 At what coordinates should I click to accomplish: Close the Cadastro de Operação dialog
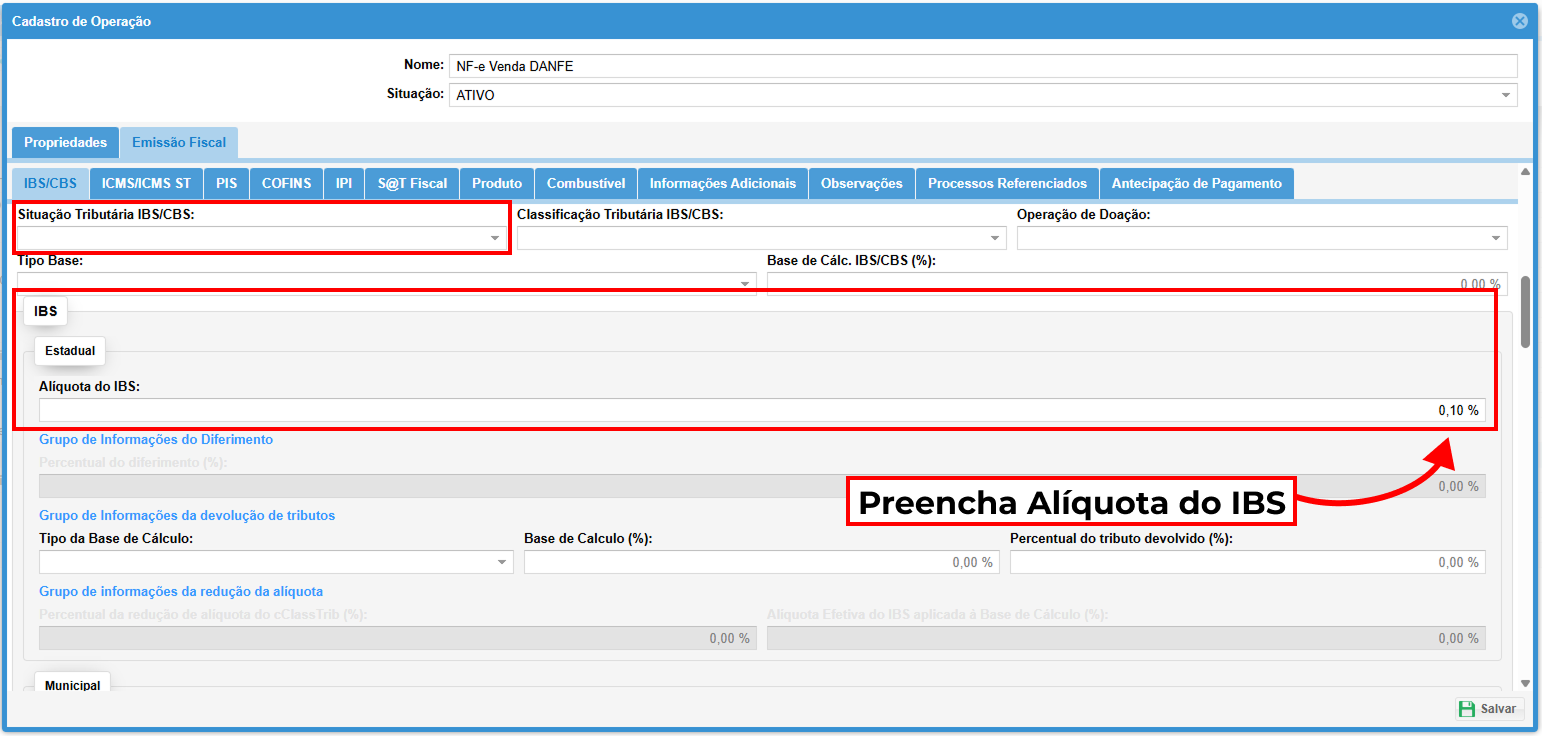1519,21
